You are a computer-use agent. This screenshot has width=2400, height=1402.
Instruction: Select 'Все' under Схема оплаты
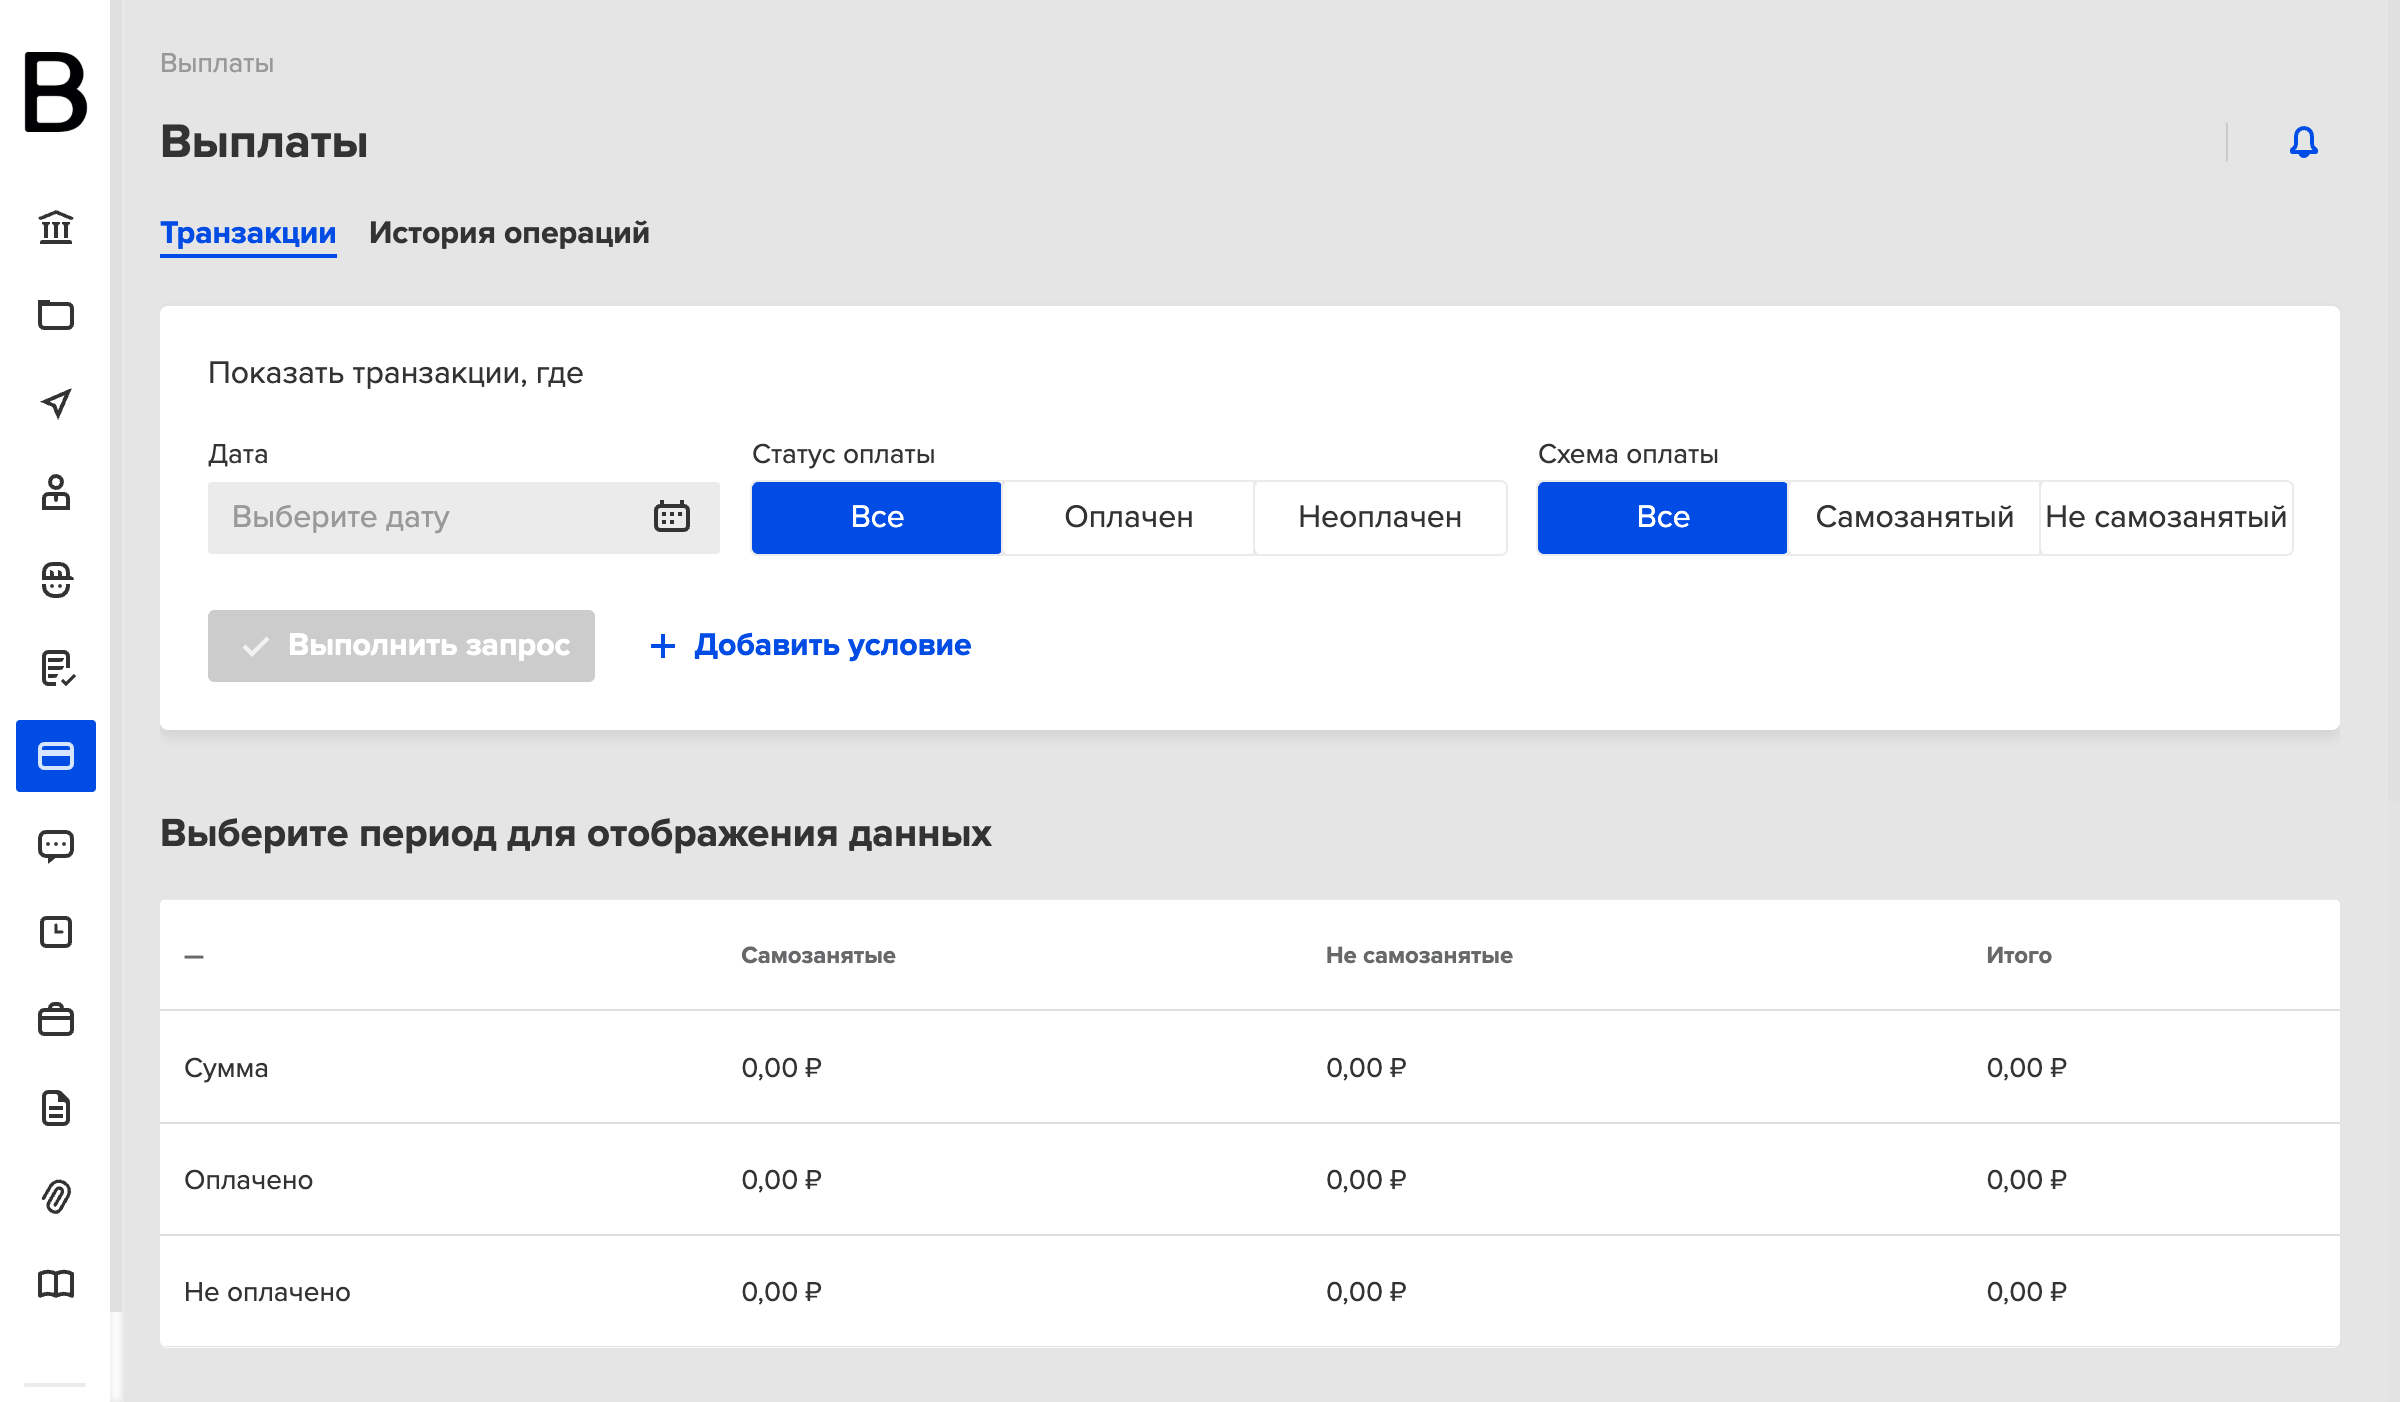tap(1663, 517)
